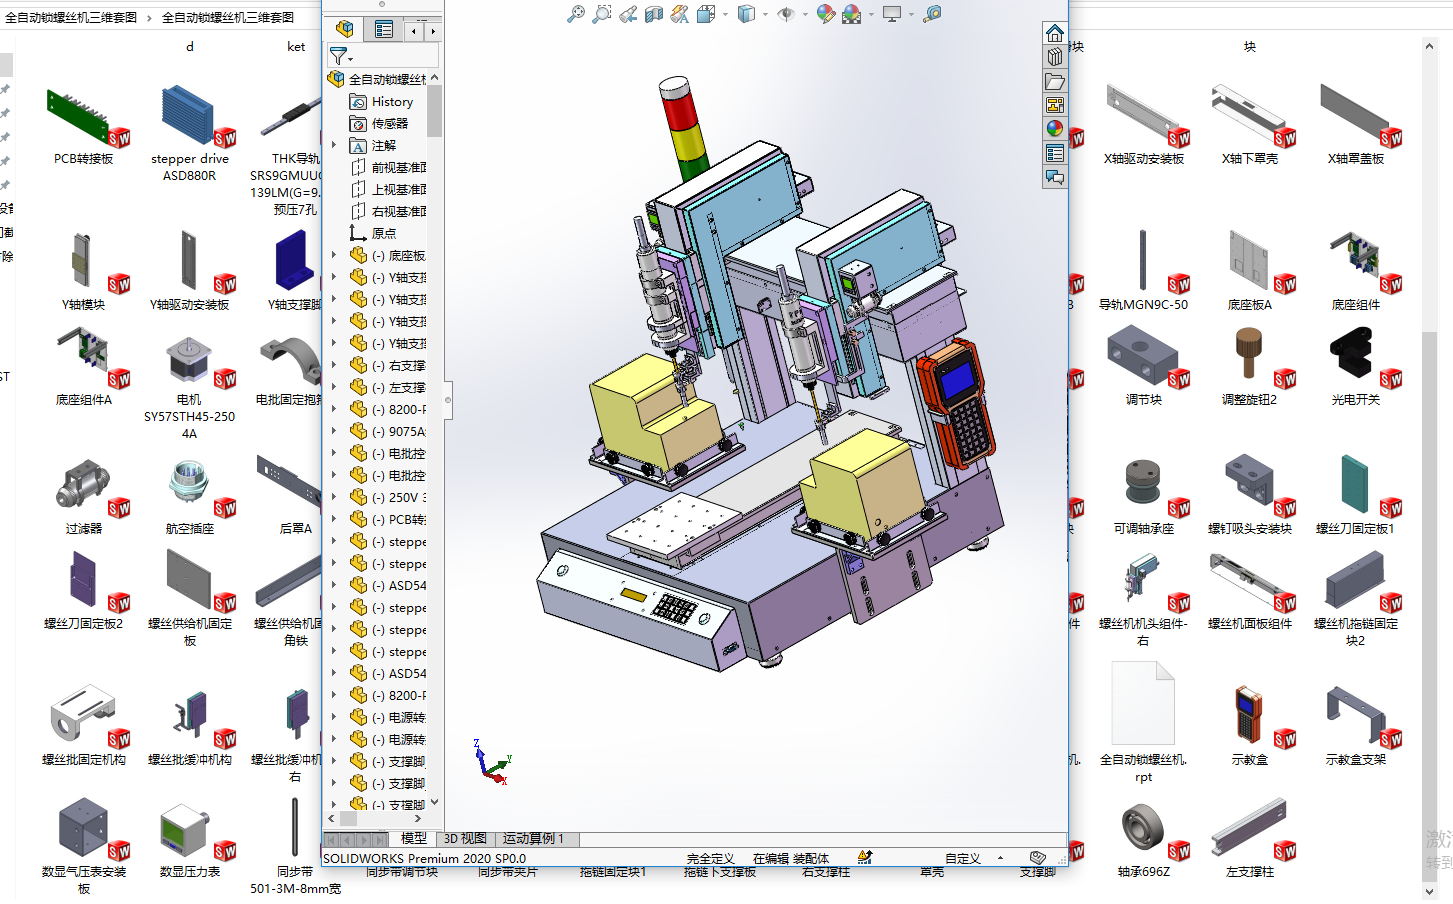Select the 过滤器 part file in Explorer
The width and height of the screenshot is (1453, 904).
(x=84, y=496)
